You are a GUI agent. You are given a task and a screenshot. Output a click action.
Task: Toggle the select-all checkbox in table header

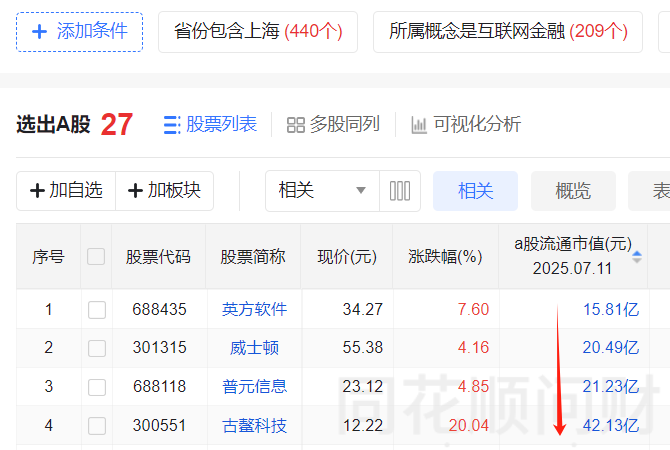(96, 257)
